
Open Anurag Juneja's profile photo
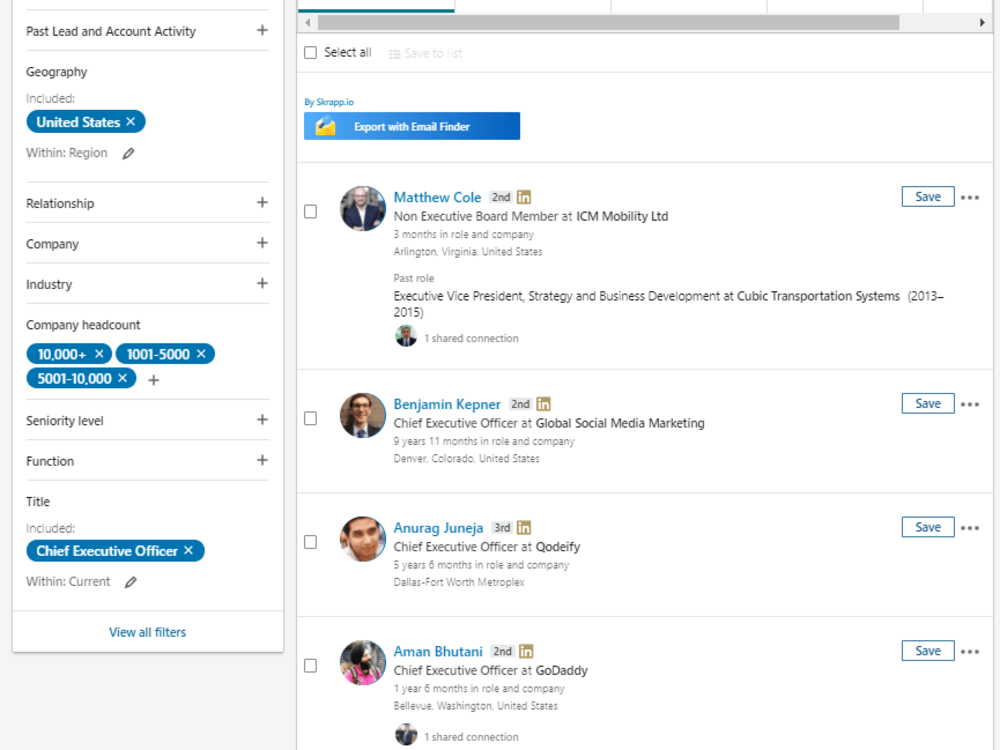click(x=363, y=539)
